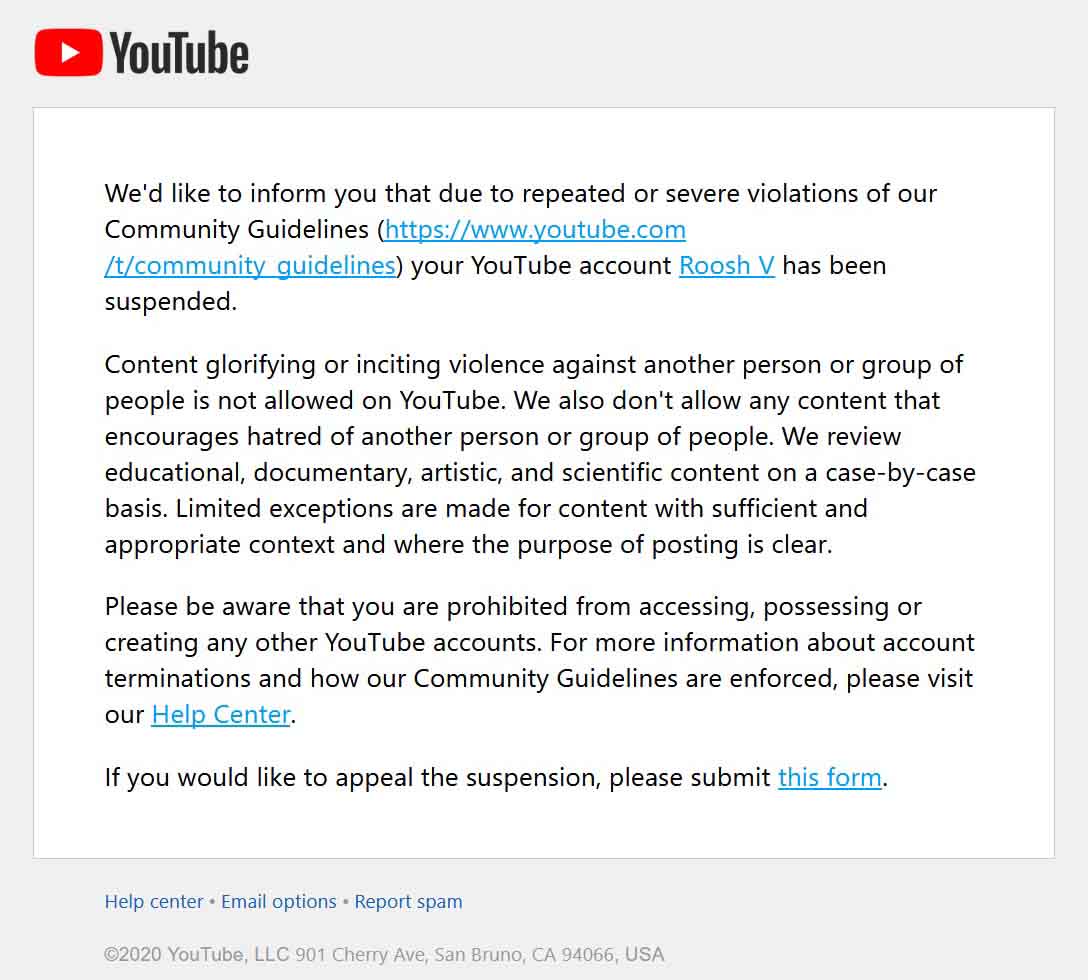Visit the Help Center link in the message body
Viewport: 1088px width, 980px height.
(221, 715)
